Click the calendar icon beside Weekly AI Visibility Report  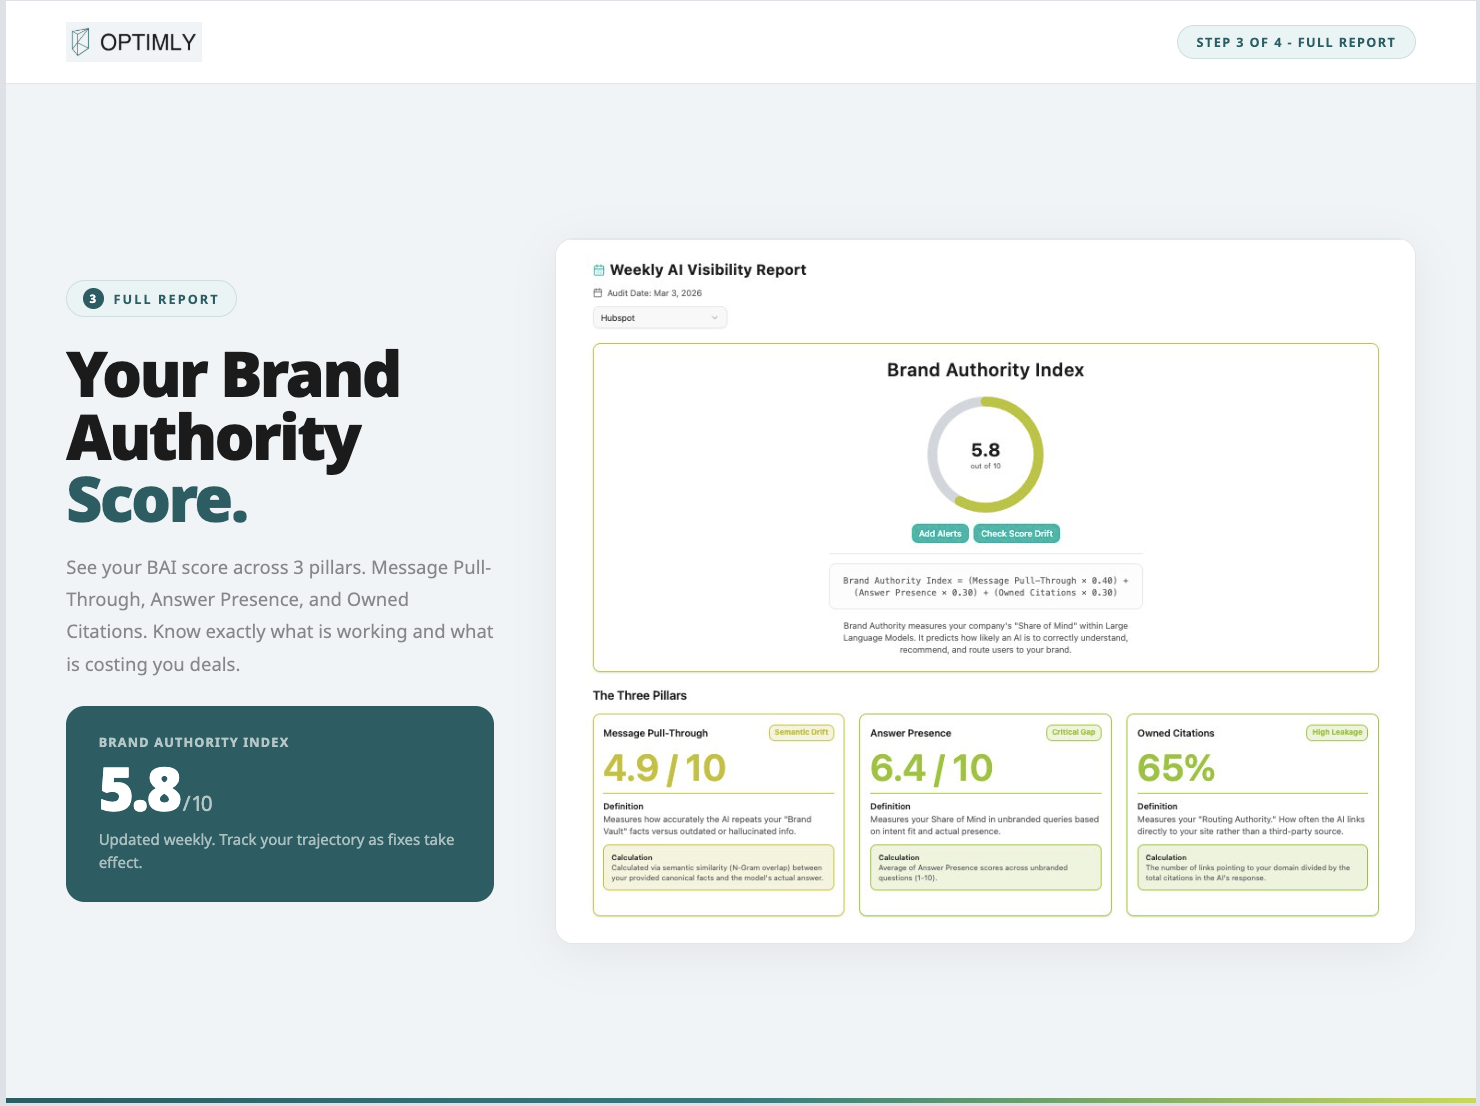tap(598, 269)
